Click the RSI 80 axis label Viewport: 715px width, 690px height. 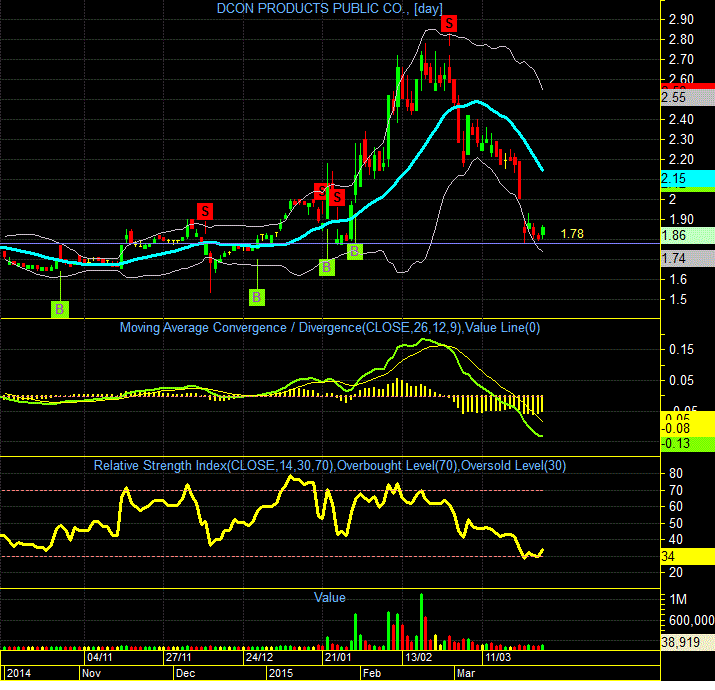676,473
